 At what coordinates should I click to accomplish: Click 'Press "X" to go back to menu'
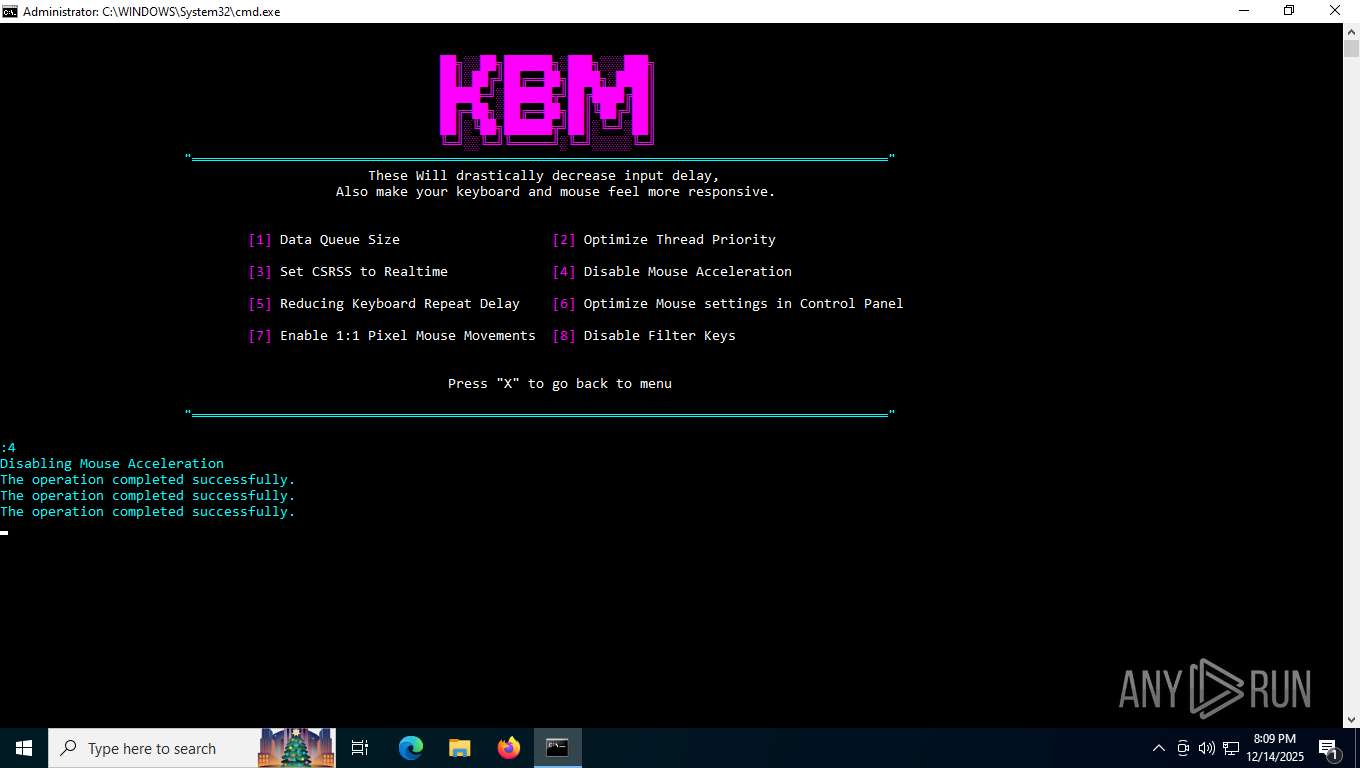pyautogui.click(x=560, y=384)
